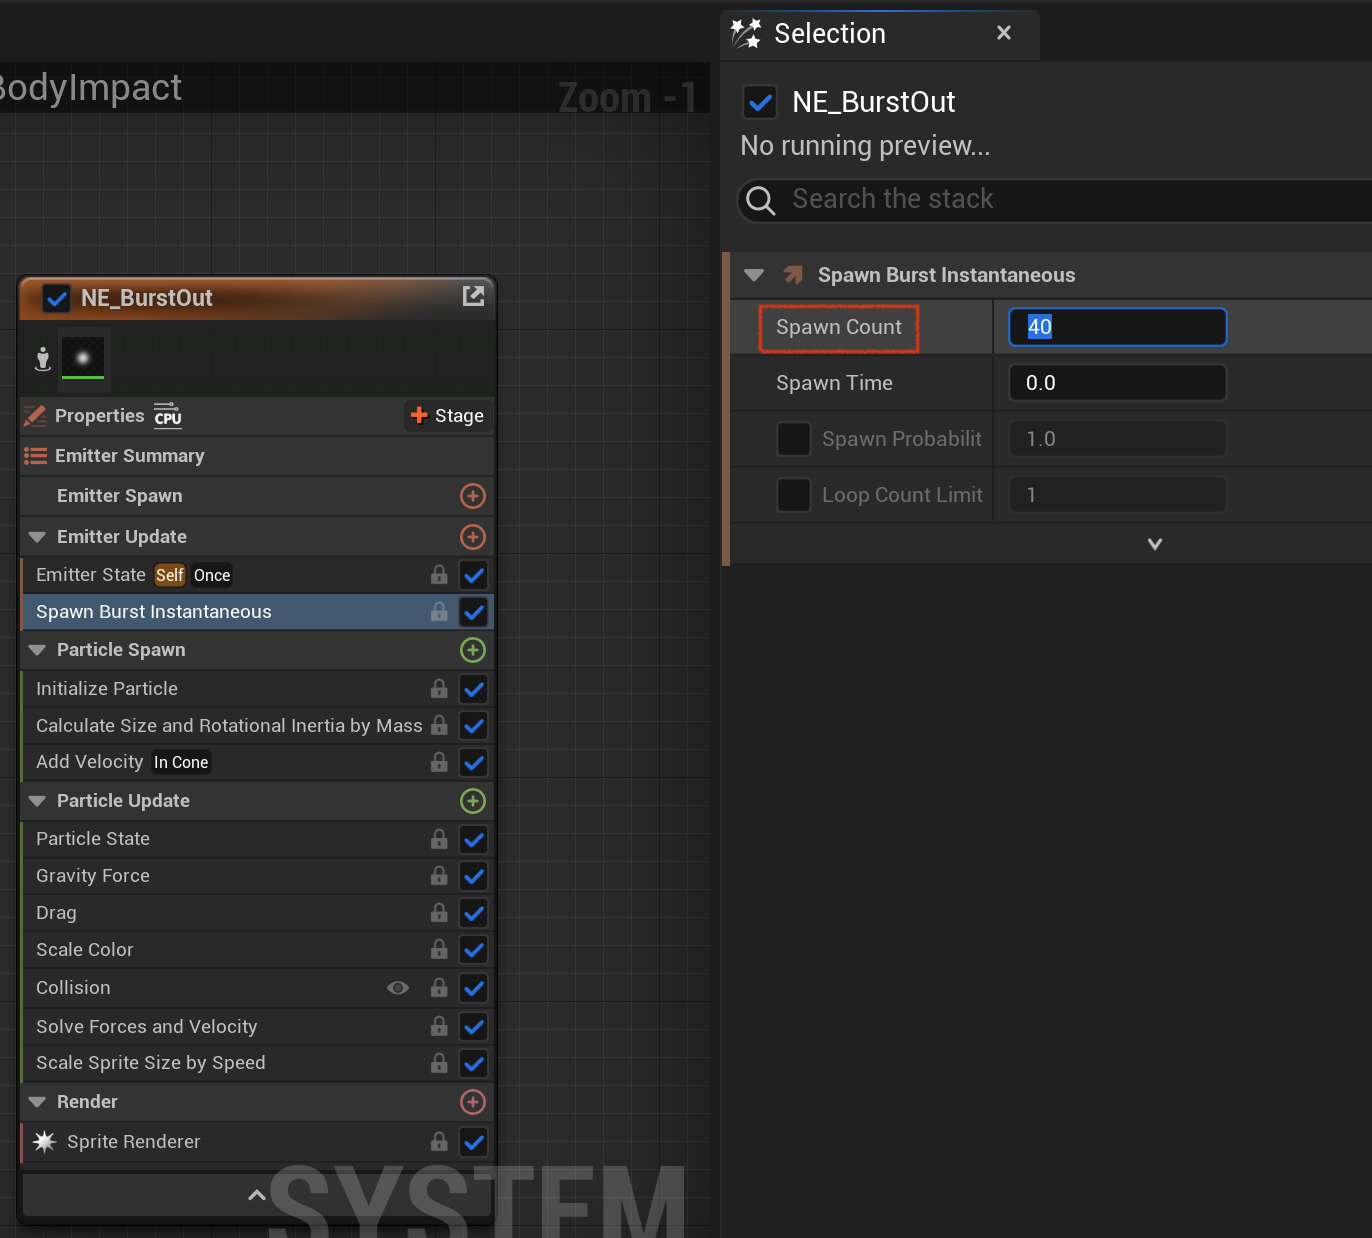Add module to Particle Update
Image resolution: width=1372 pixels, height=1238 pixels.
473,801
